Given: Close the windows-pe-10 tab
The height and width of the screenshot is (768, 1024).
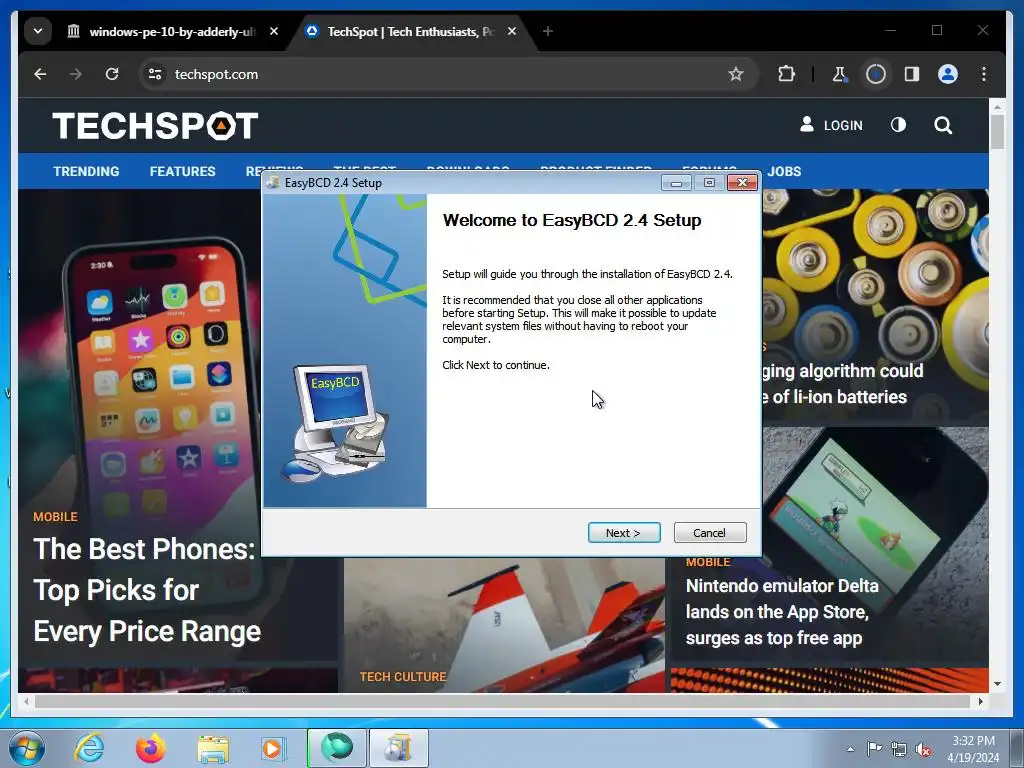Looking at the screenshot, I should pyautogui.click(x=274, y=31).
